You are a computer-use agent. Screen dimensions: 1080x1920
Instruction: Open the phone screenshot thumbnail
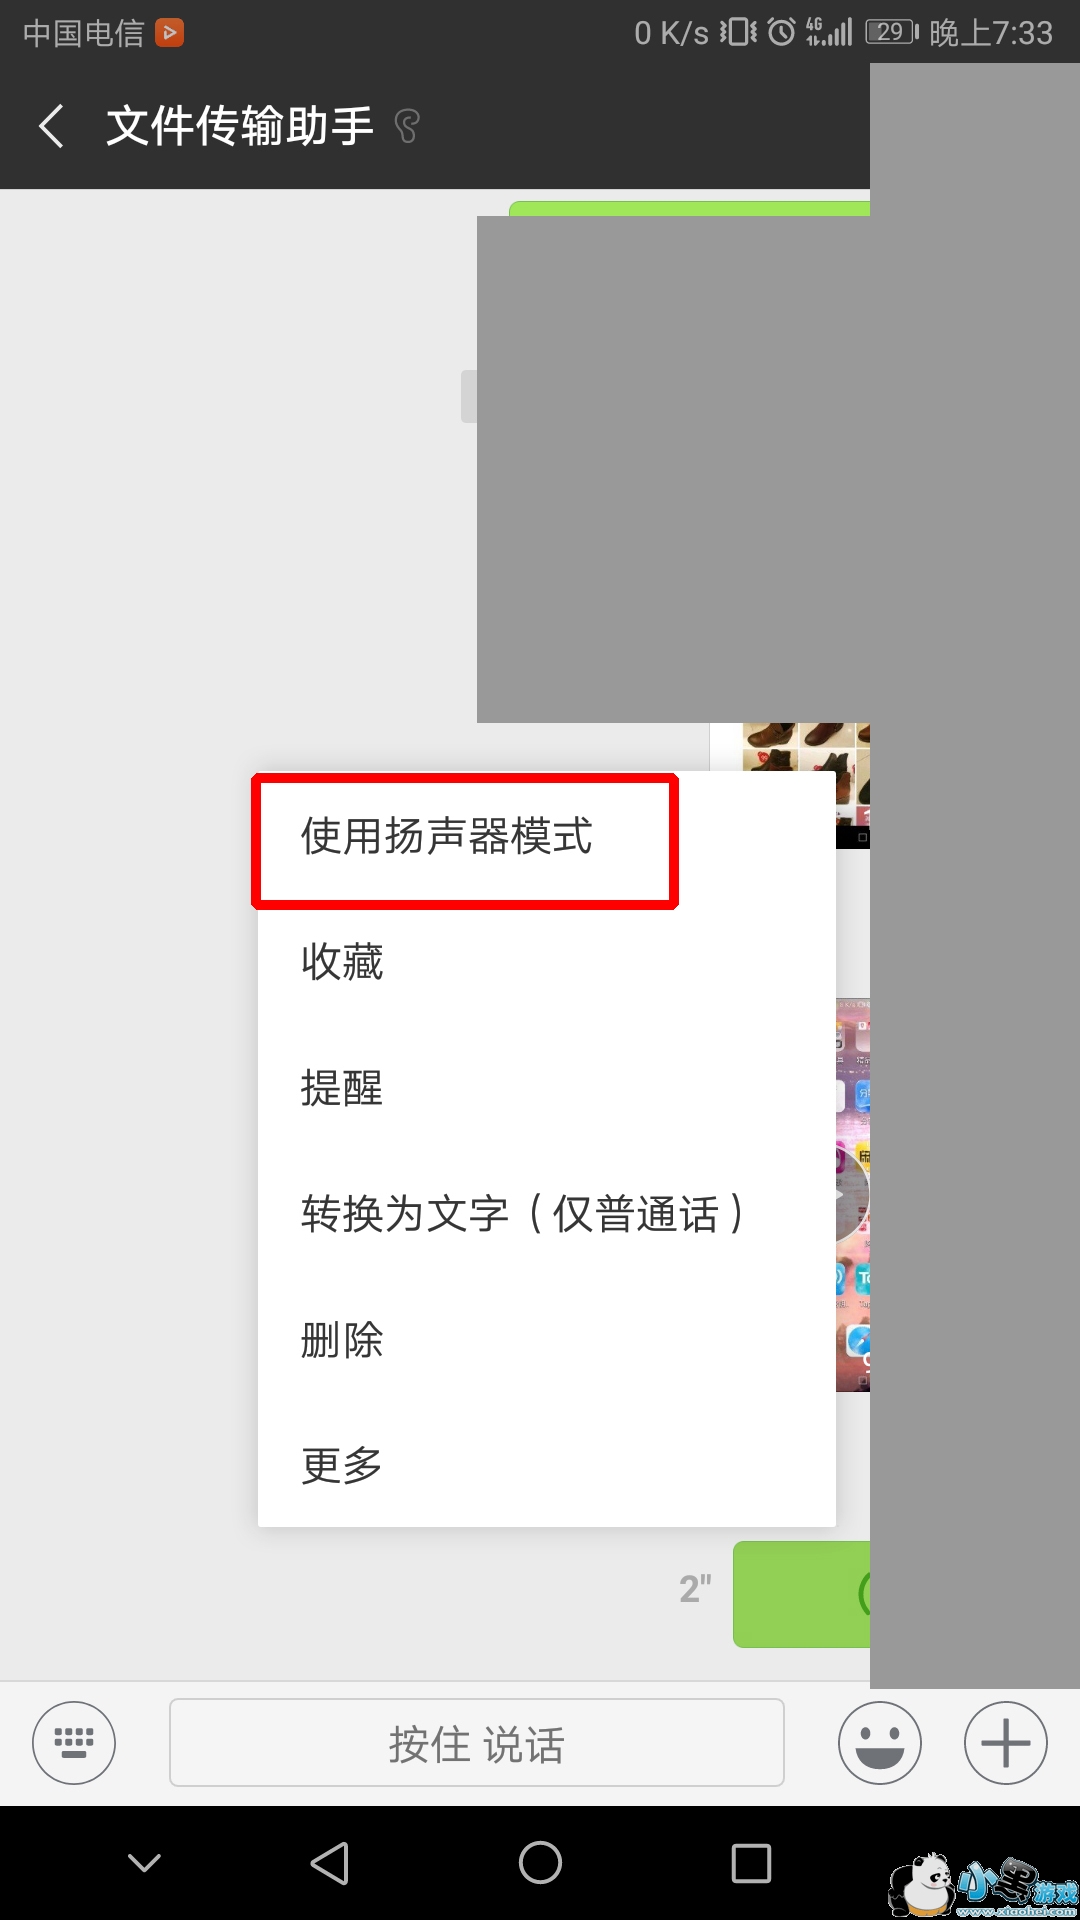[853, 1194]
